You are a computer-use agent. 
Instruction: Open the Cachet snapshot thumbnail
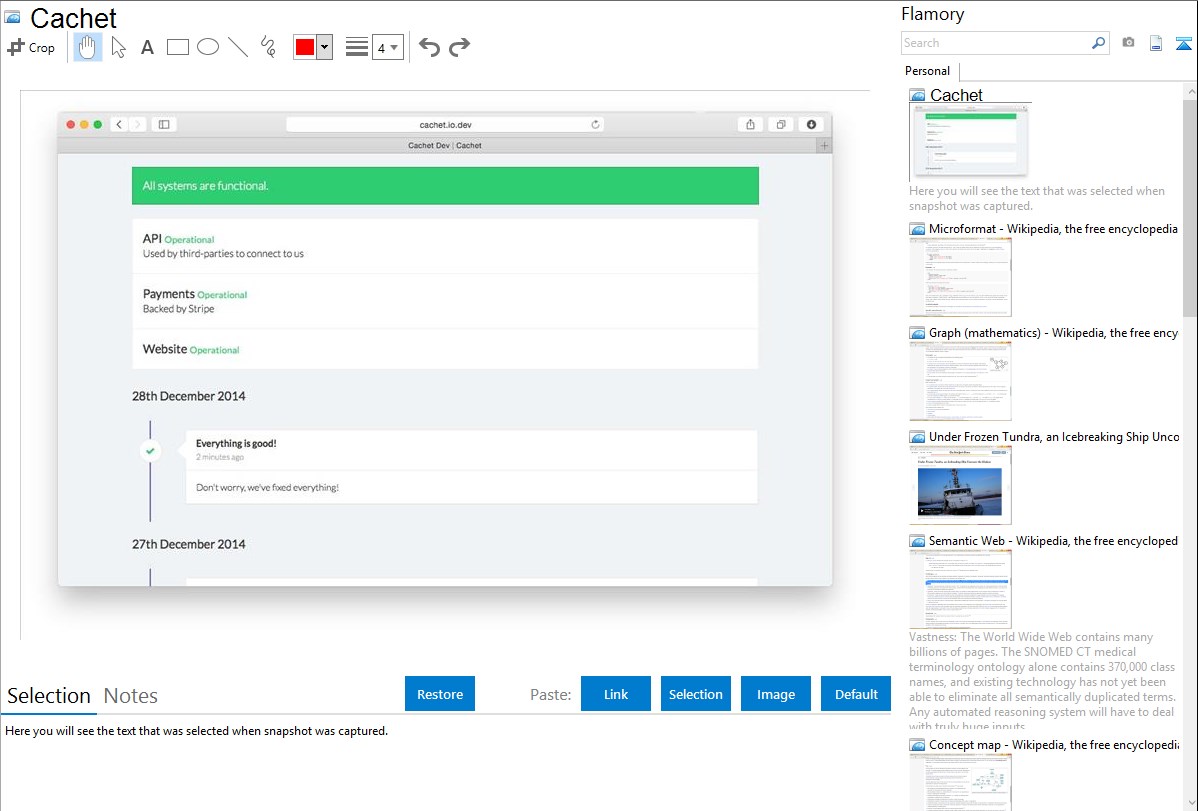pos(968,142)
